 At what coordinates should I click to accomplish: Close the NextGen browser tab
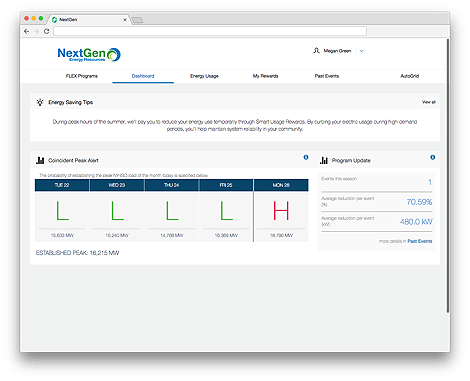pos(125,20)
